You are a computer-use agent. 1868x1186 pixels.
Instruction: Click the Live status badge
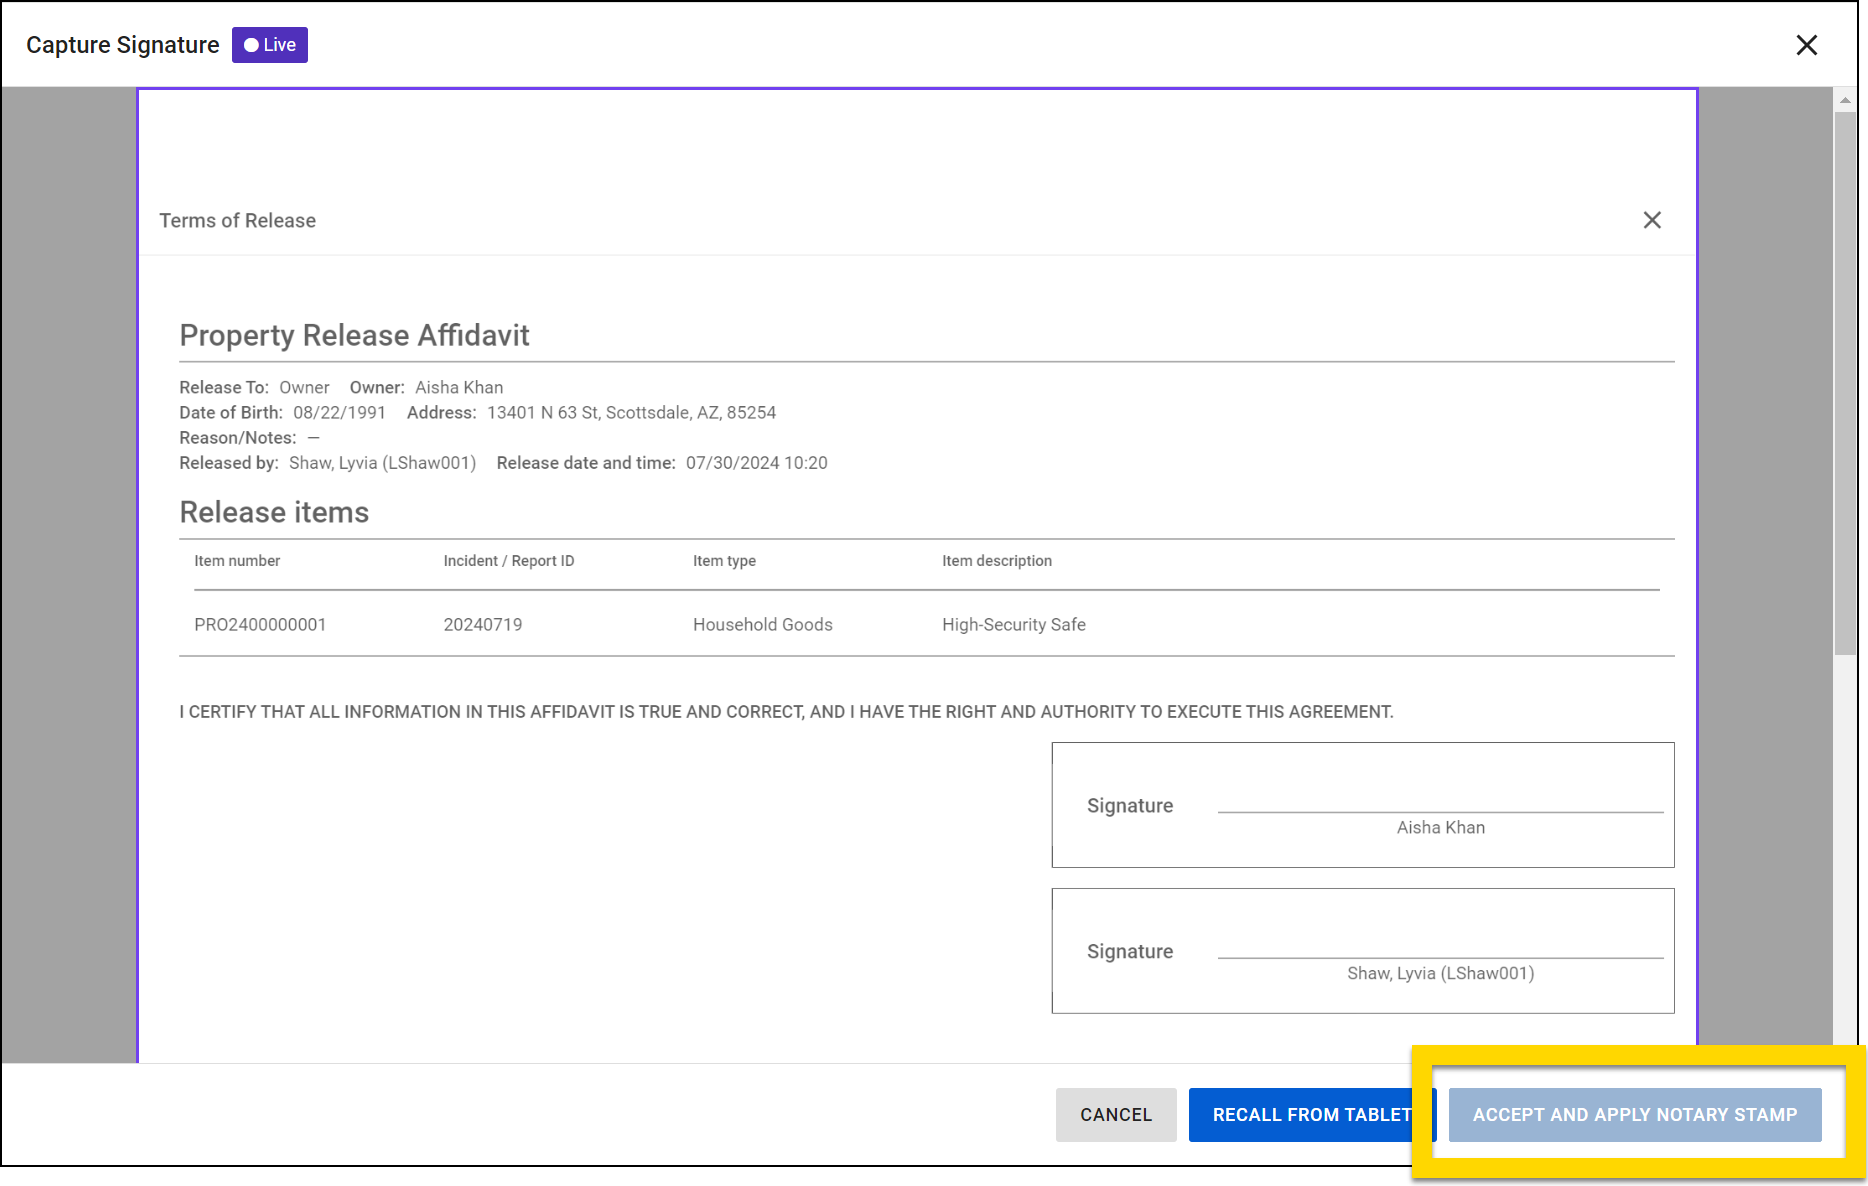click(x=268, y=44)
